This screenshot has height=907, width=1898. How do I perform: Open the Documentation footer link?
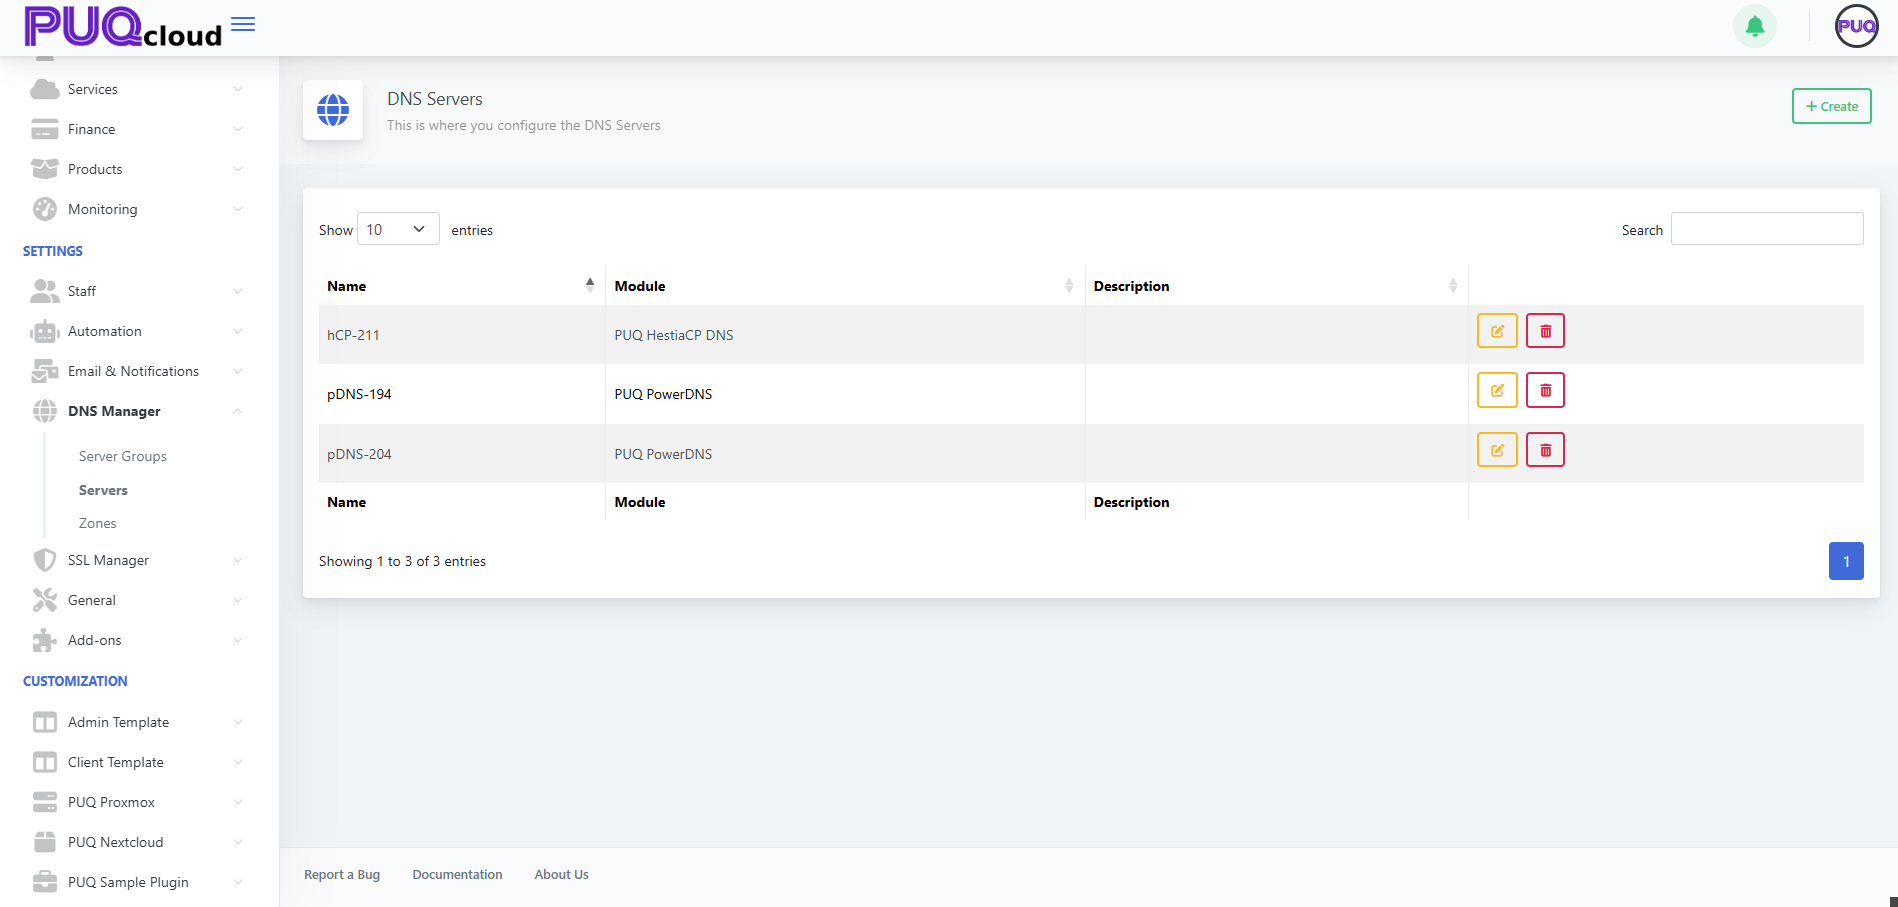[457, 874]
